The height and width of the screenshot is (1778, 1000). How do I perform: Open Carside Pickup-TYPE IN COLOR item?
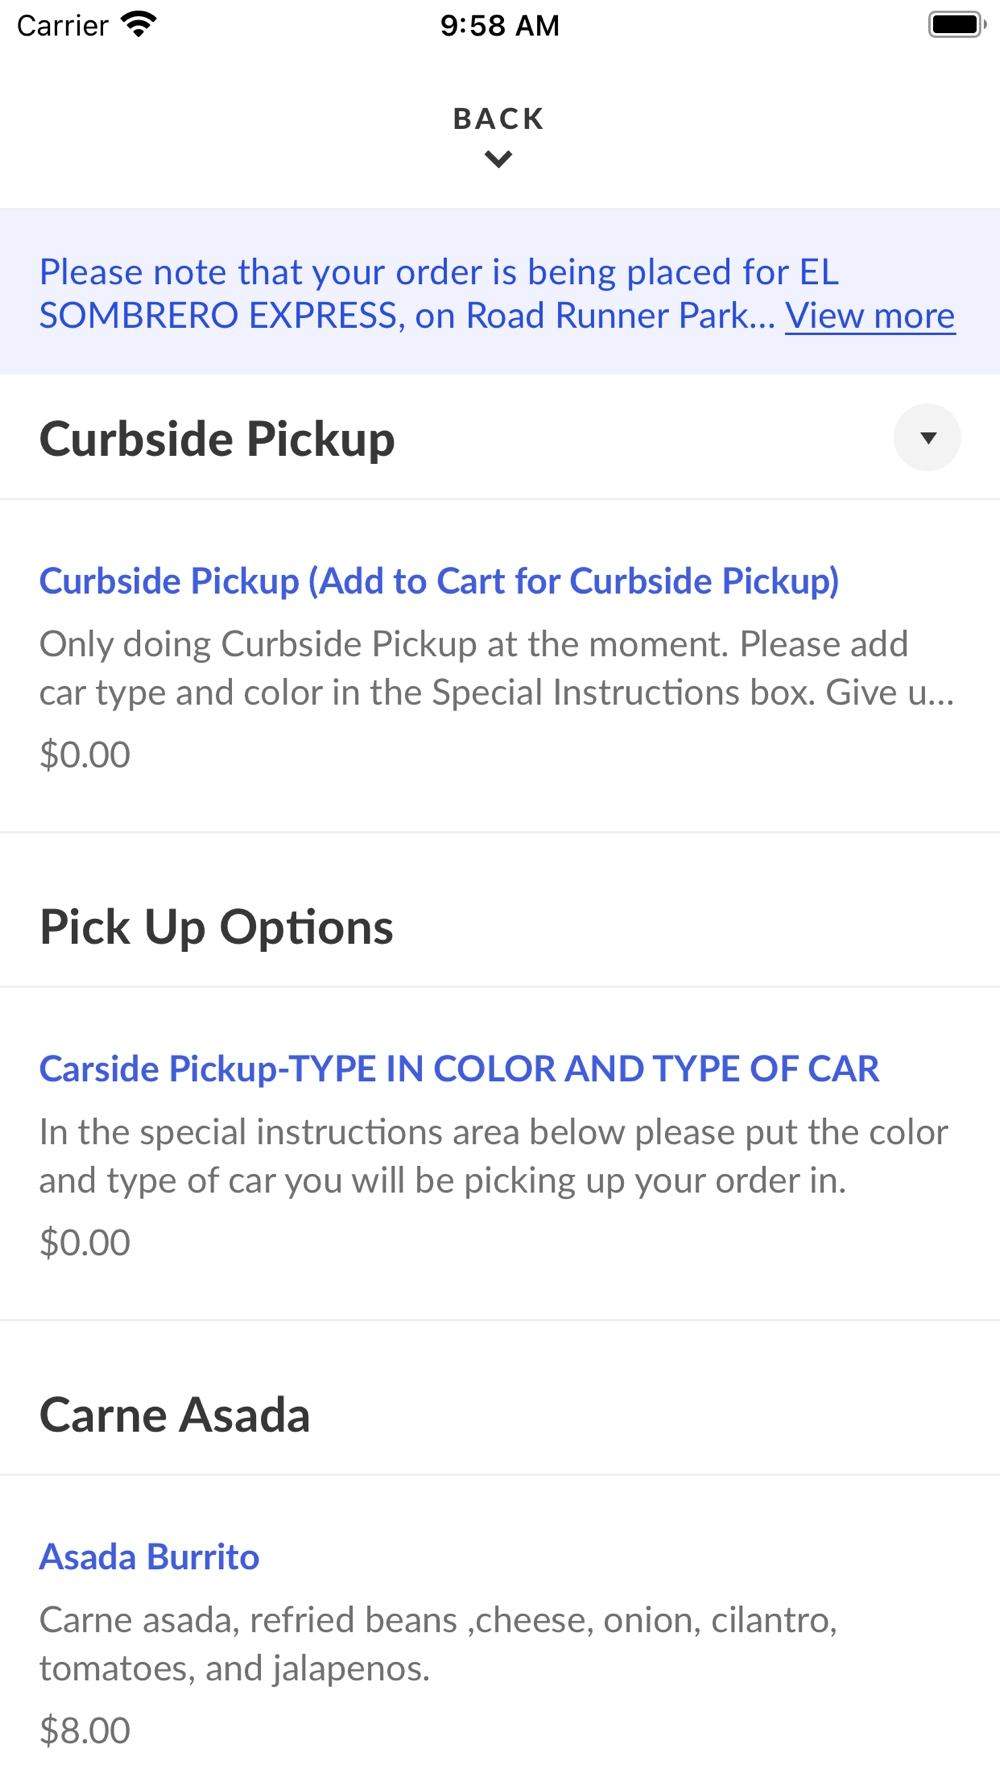point(459,1069)
